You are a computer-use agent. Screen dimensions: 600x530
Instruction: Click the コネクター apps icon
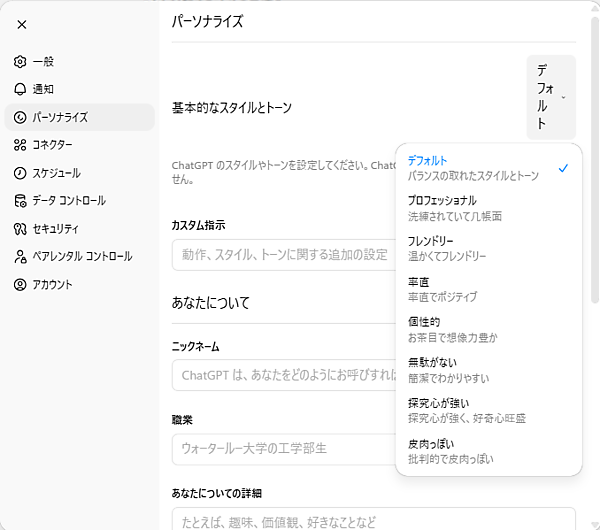[x=20, y=145]
